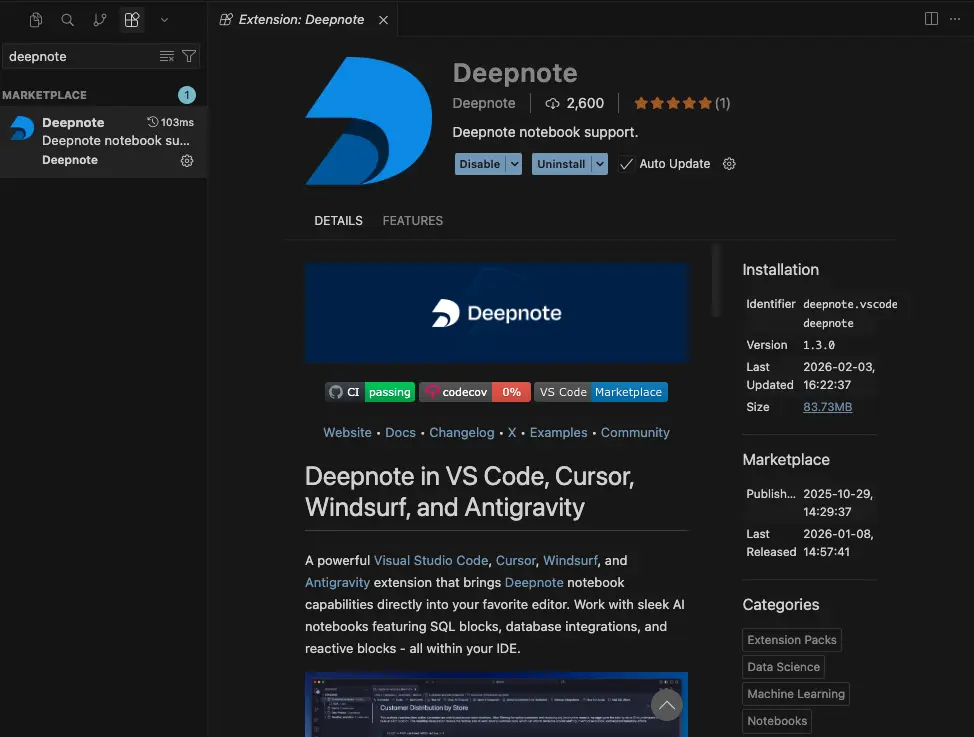Clear the extension search input icon
974x737 pixels.
[x=166, y=56]
